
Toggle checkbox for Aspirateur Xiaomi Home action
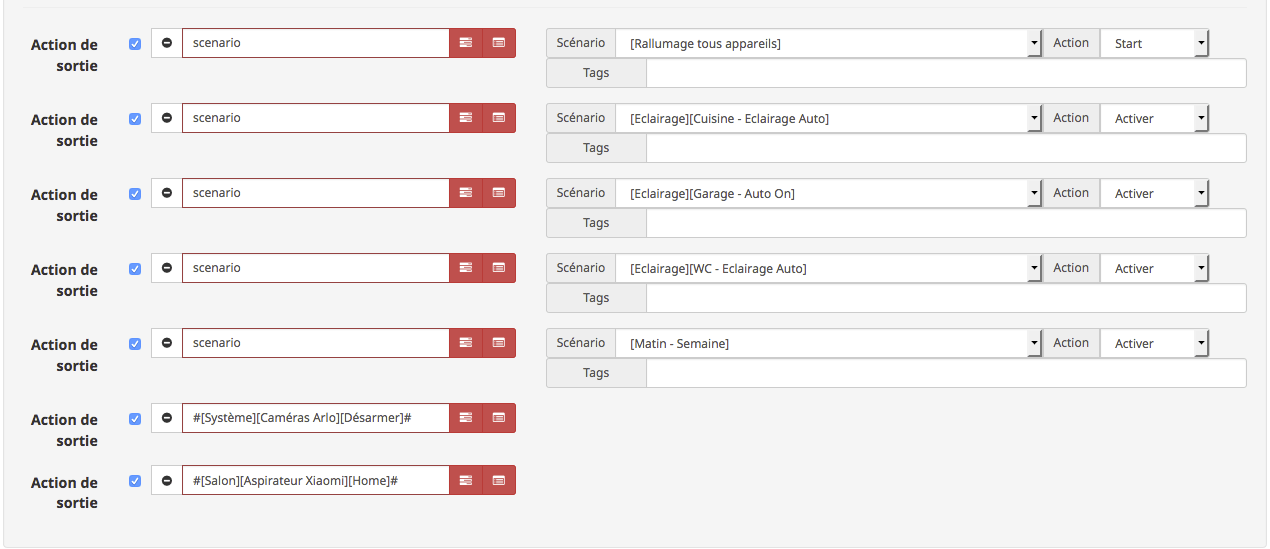[135, 481]
